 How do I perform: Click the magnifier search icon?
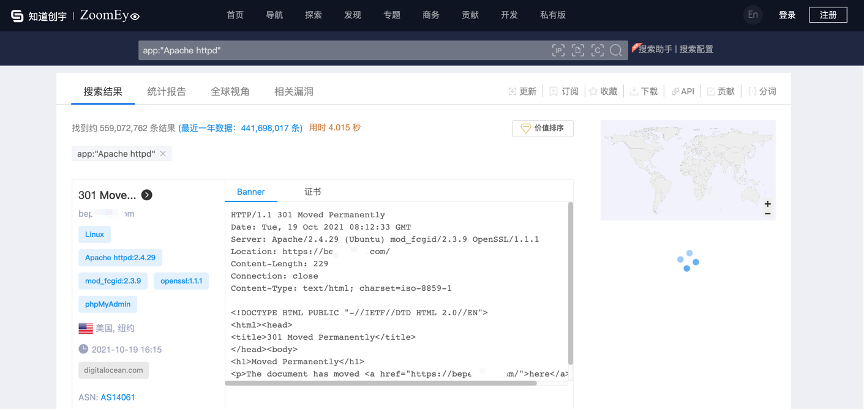[616, 50]
